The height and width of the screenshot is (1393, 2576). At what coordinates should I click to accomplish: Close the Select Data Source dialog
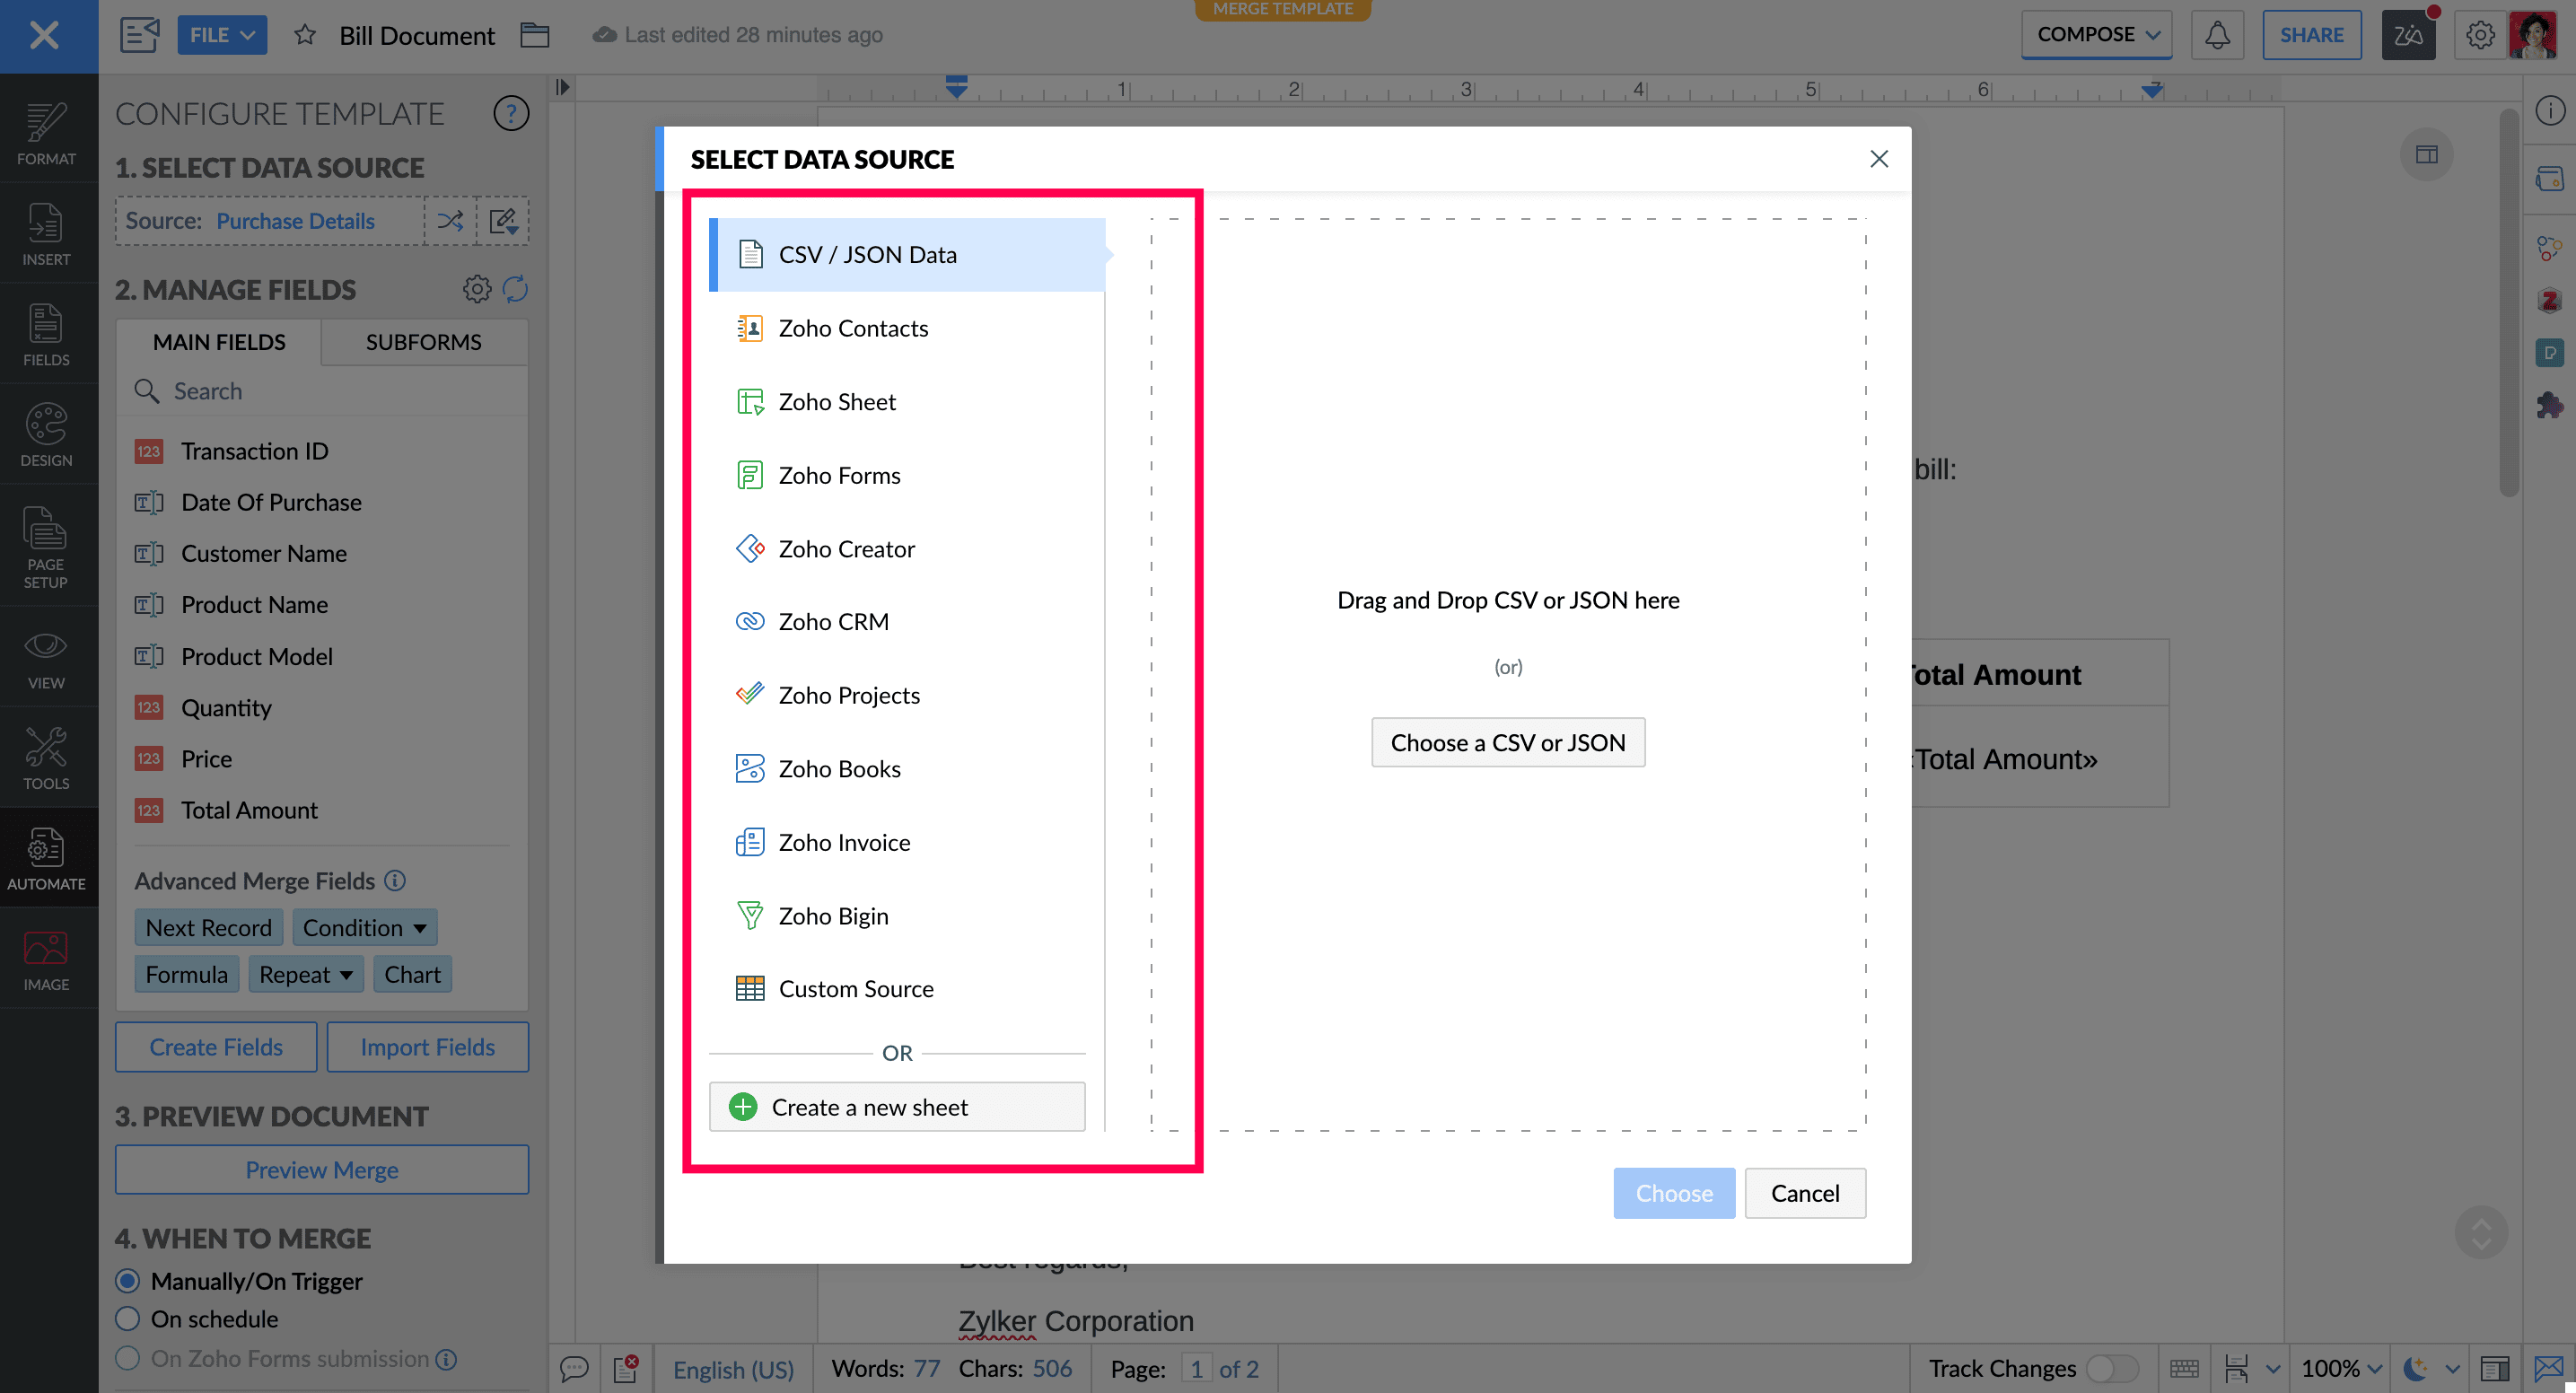click(x=1879, y=158)
